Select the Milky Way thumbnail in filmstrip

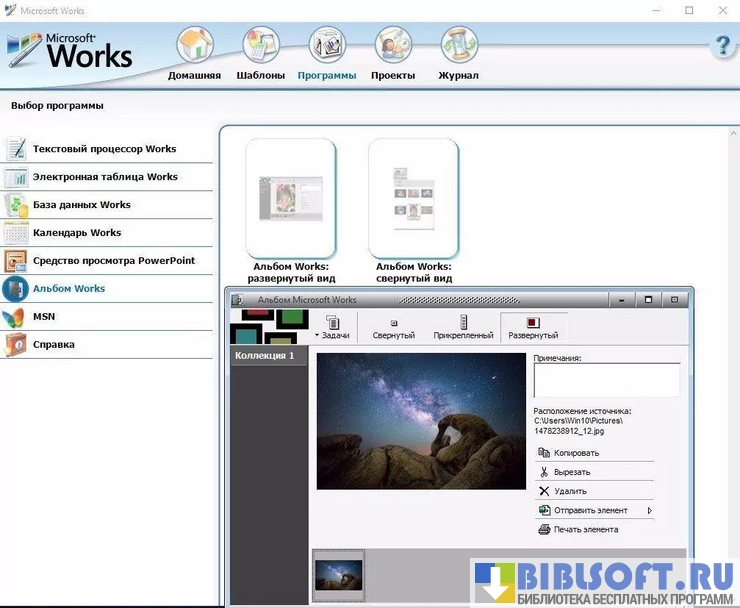click(x=339, y=574)
